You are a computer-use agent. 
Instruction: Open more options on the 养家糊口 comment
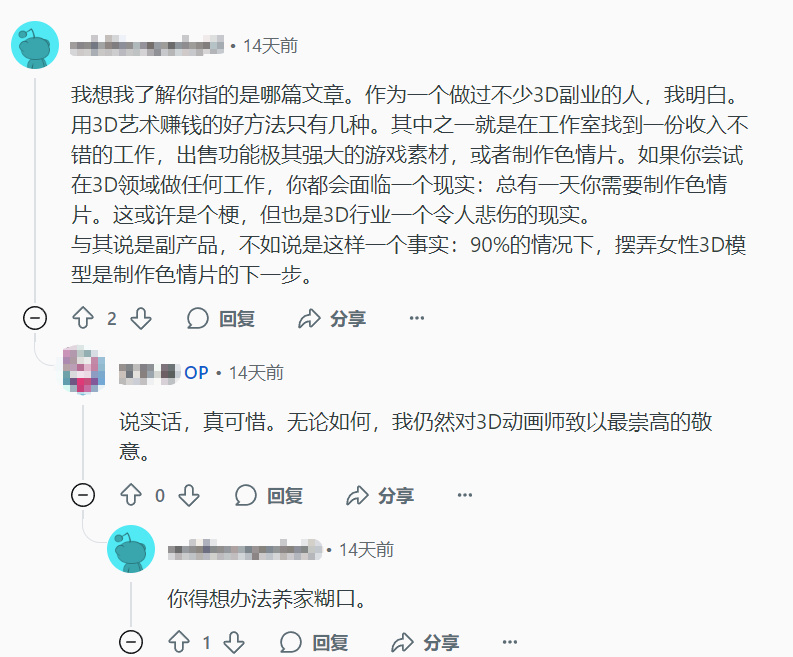tap(510, 642)
